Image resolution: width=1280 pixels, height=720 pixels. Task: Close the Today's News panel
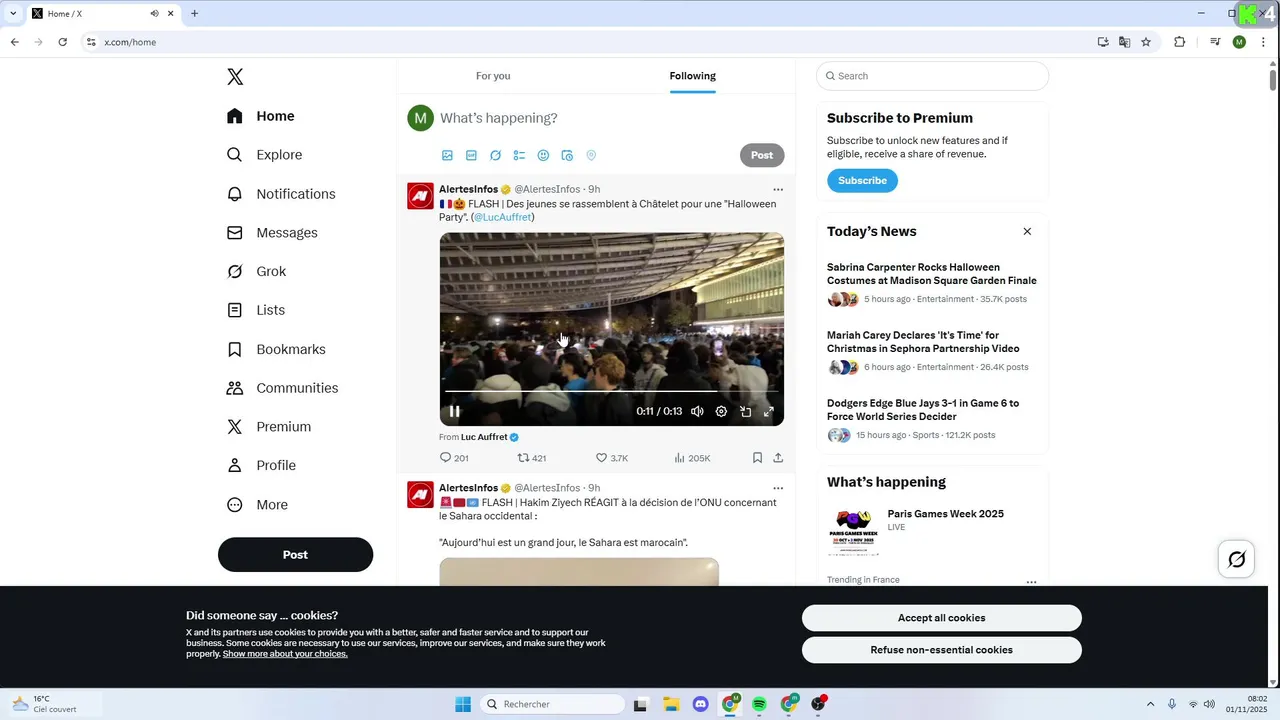(1027, 231)
